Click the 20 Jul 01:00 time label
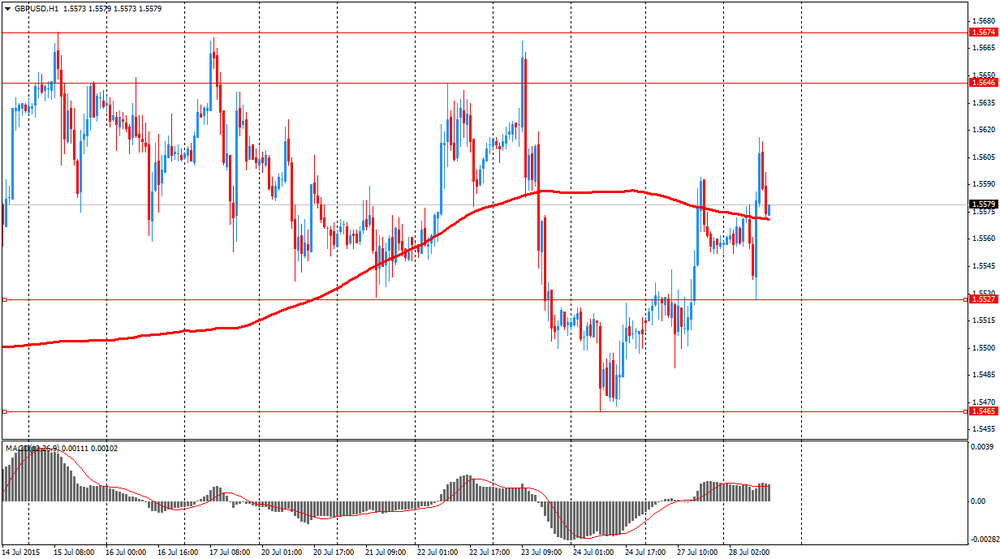Image resolution: width=1000 pixels, height=559 pixels. click(282, 552)
